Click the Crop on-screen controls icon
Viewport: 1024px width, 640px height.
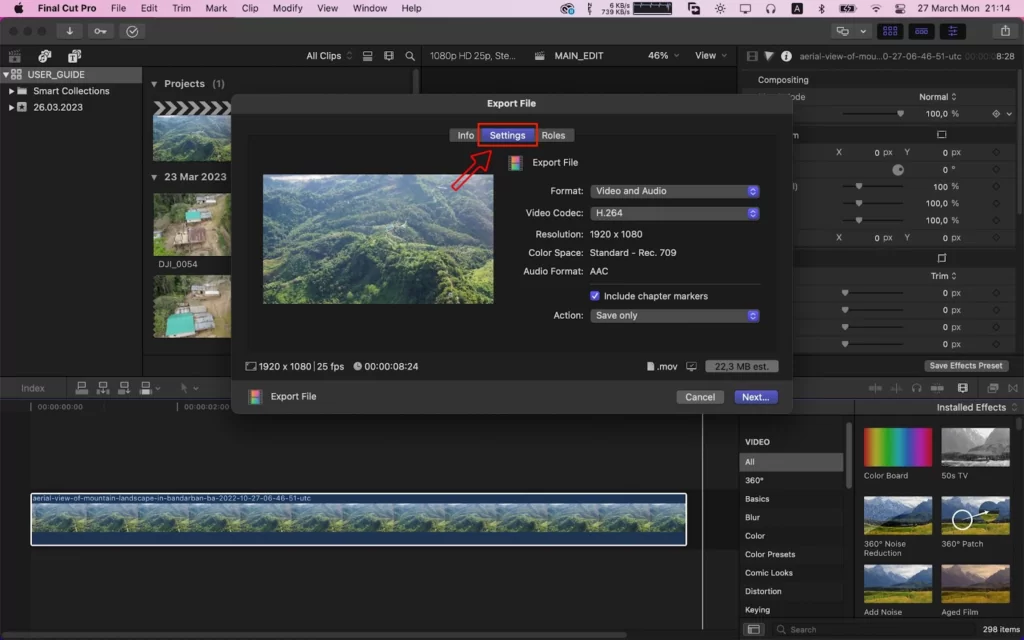click(x=941, y=258)
